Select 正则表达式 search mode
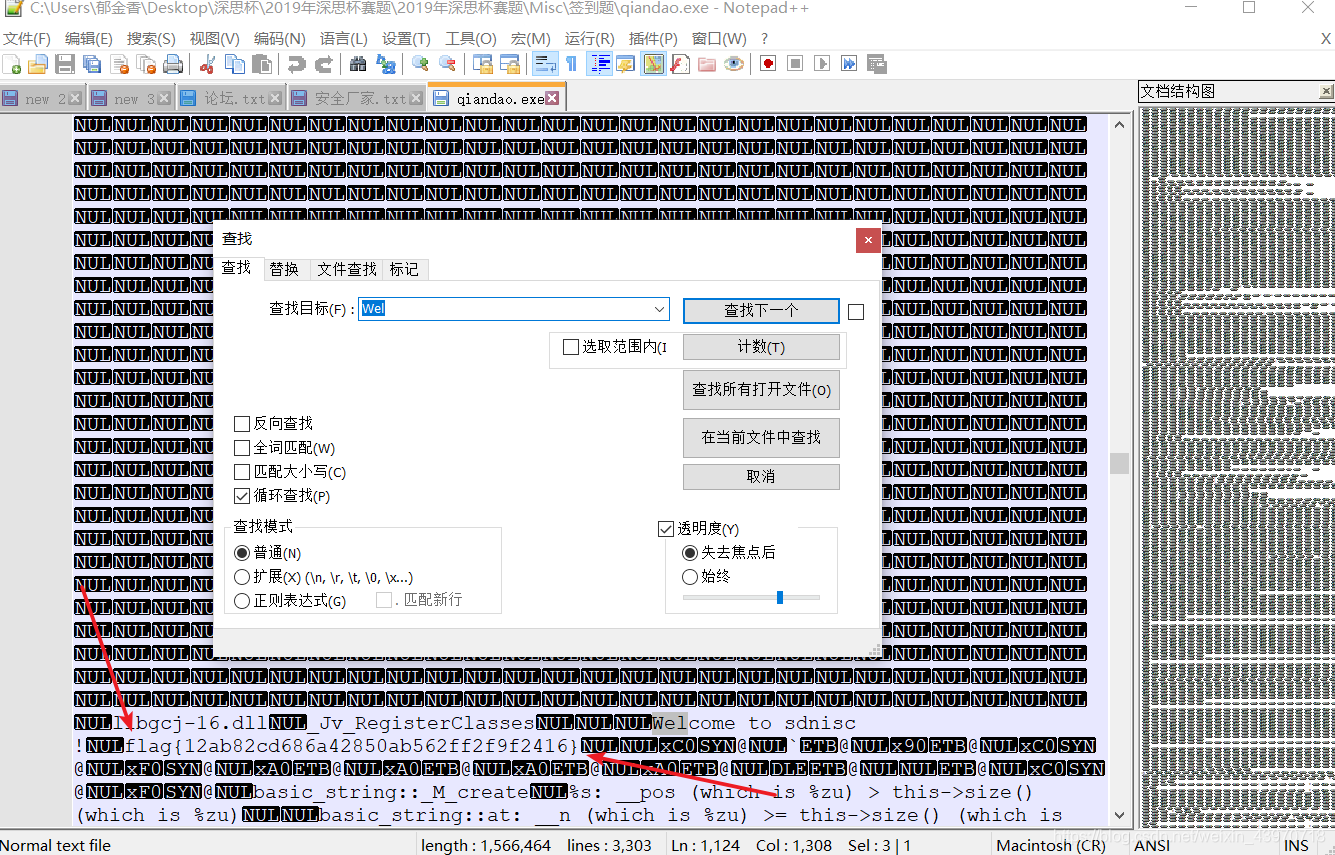This screenshot has height=855, width=1335. tap(290, 601)
